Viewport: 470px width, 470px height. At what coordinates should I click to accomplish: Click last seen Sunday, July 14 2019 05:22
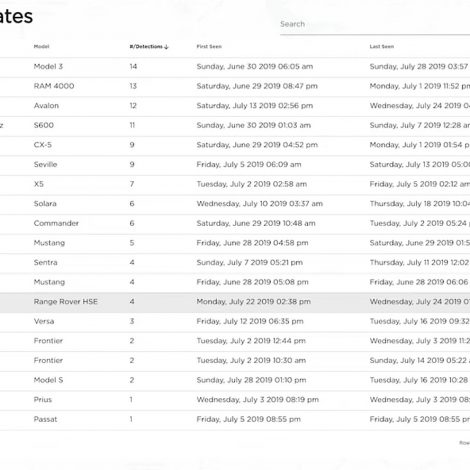point(419,360)
